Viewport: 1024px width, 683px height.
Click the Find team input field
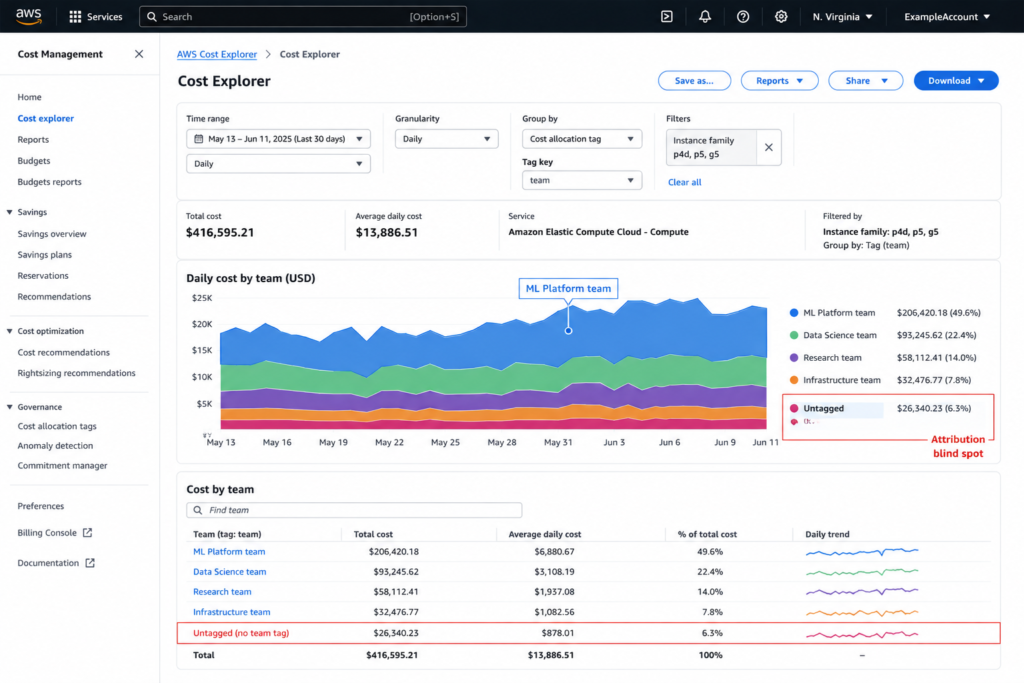point(354,510)
